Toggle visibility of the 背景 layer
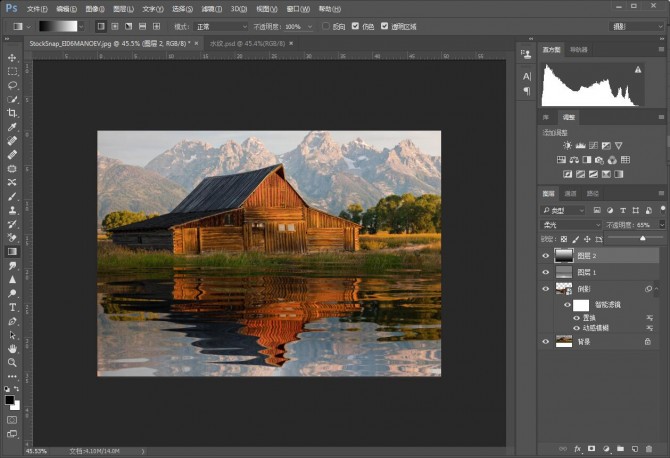 tap(546, 341)
